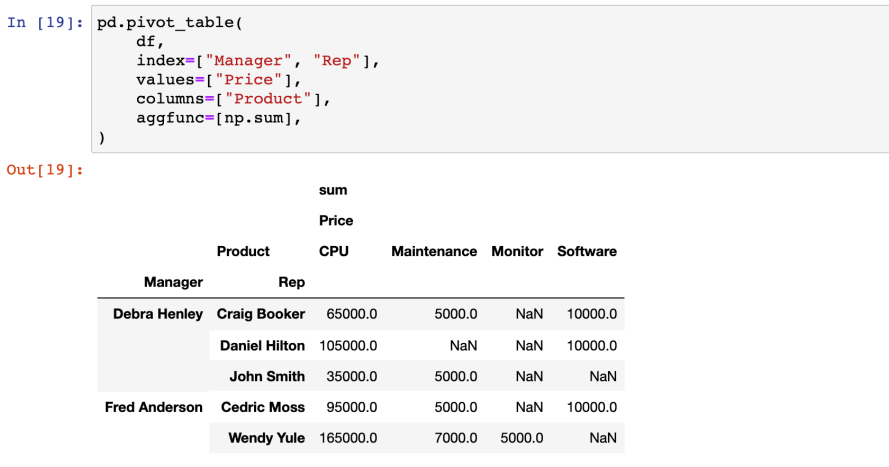The image size is (889, 467).
Task: Click the Monitor column header
Action: [x=517, y=251]
